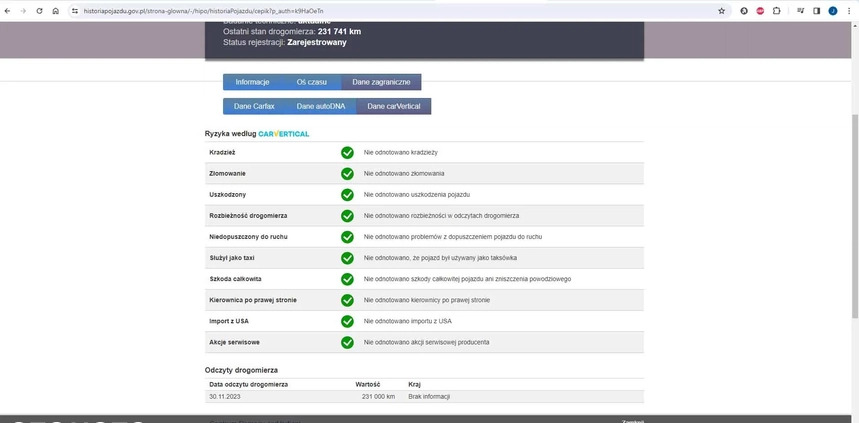Select 'Nie odnotowano uszkodzenia pojazdu' text
This screenshot has width=859, height=423.
click(x=417, y=195)
